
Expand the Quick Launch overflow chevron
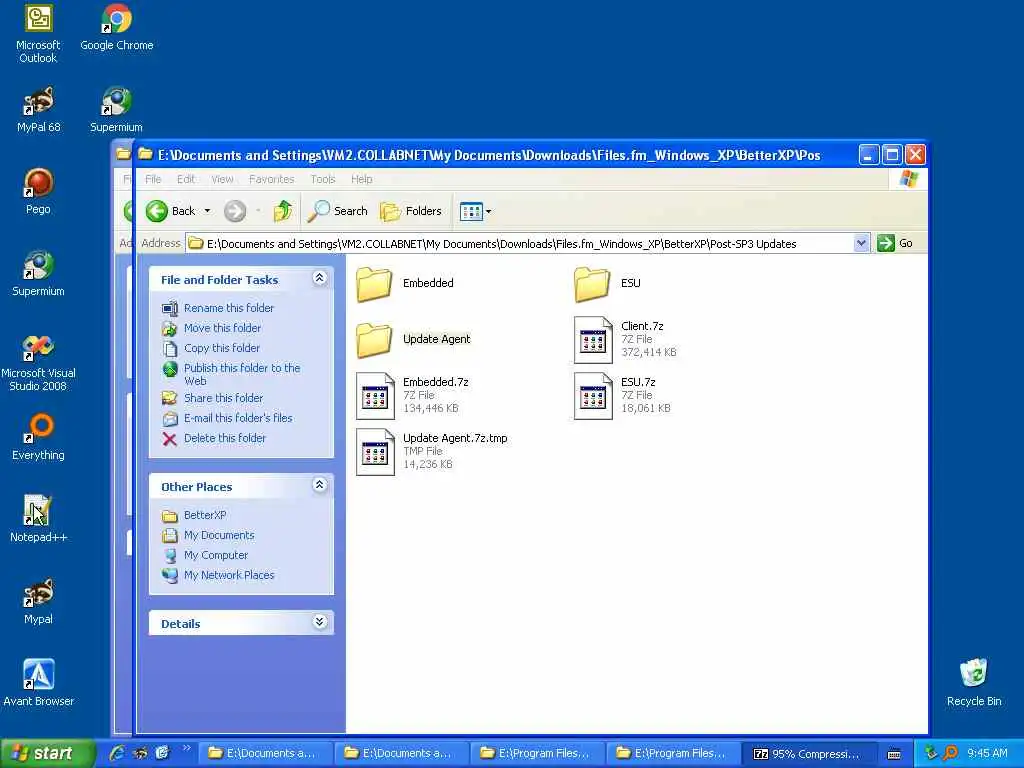[x=186, y=748]
